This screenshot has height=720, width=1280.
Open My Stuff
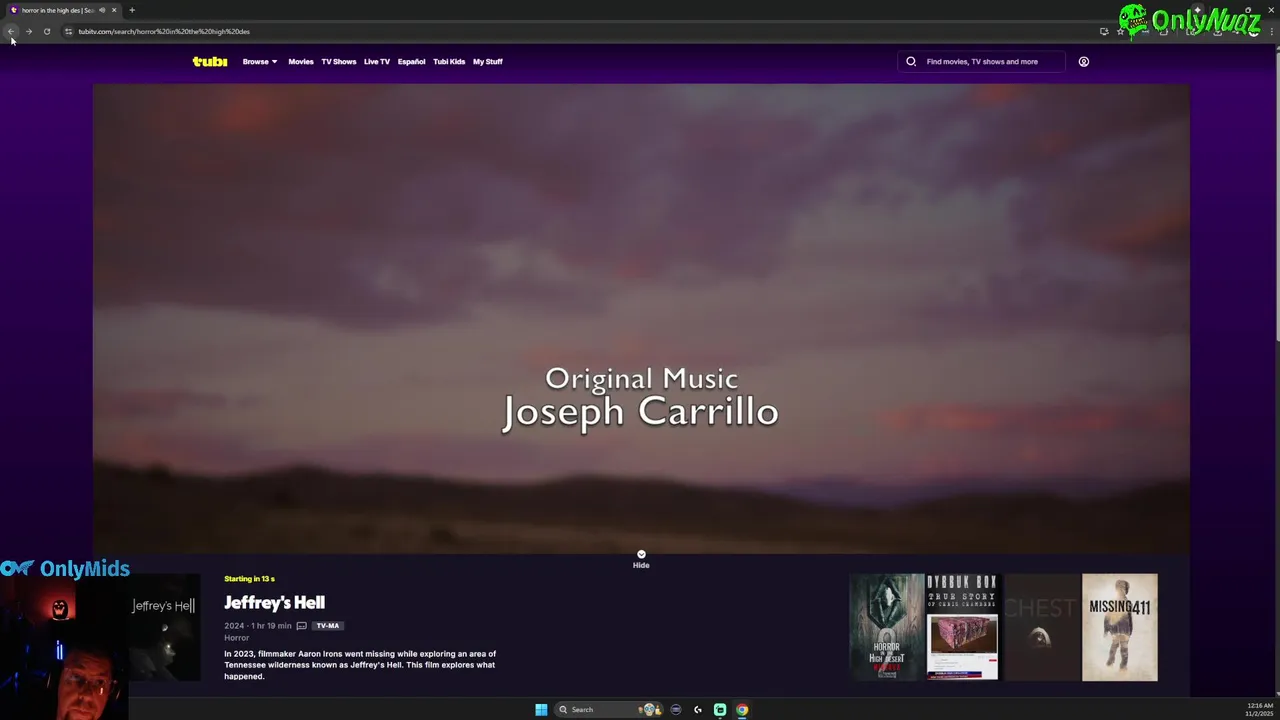click(488, 62)
